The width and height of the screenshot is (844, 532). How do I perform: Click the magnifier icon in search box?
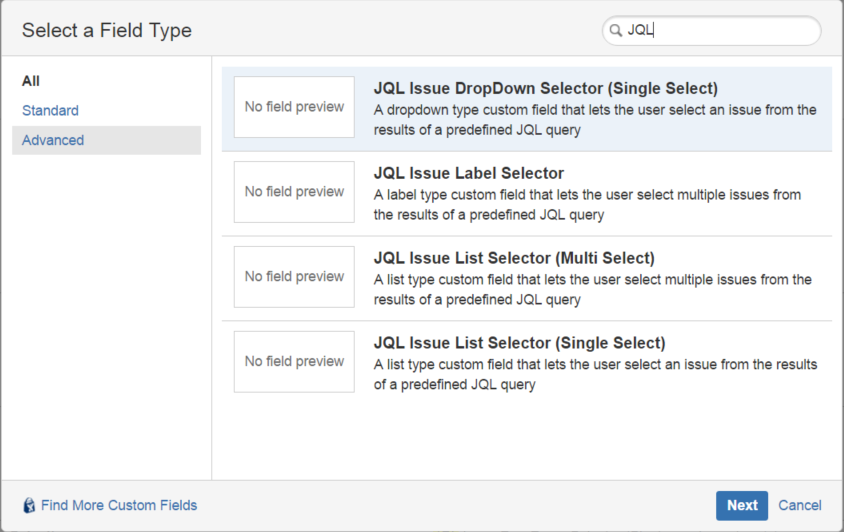tap(615, 31)
